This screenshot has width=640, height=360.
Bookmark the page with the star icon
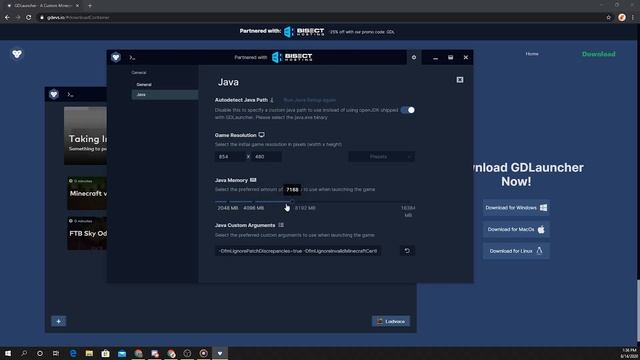[x=609, y=18]
